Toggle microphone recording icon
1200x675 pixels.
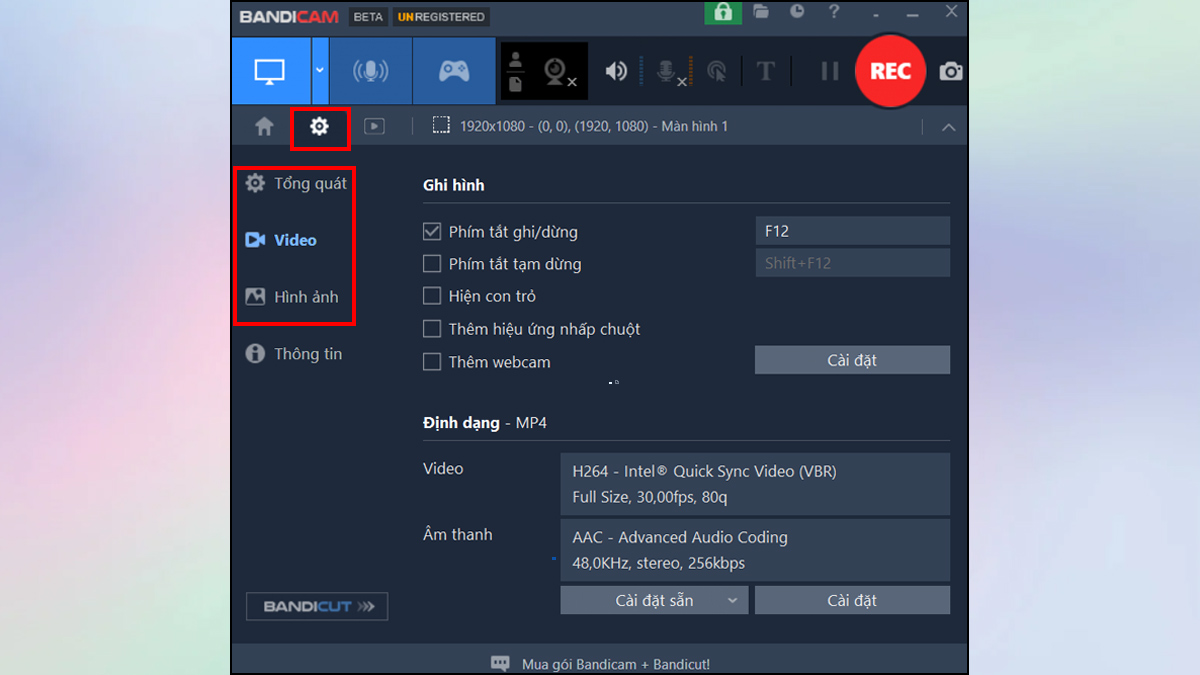click(x=669, y=71)
